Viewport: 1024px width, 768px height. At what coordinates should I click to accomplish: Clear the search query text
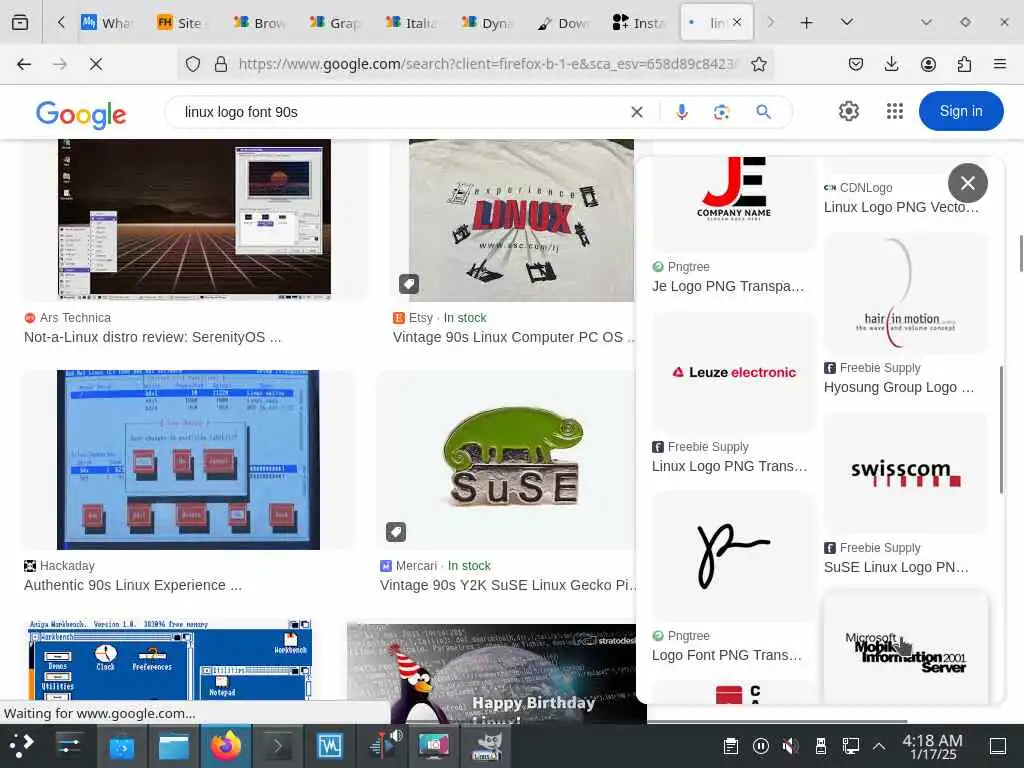637,112
